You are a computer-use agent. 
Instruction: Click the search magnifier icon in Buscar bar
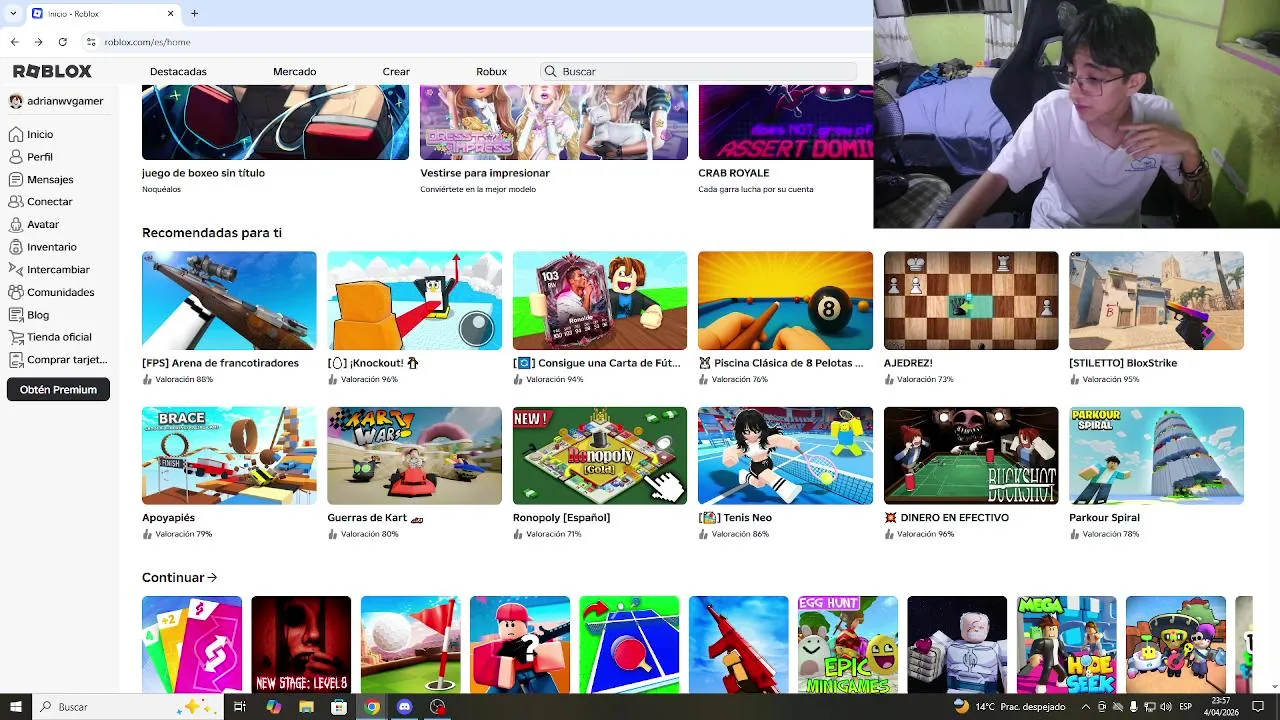[x=550, y=71]
